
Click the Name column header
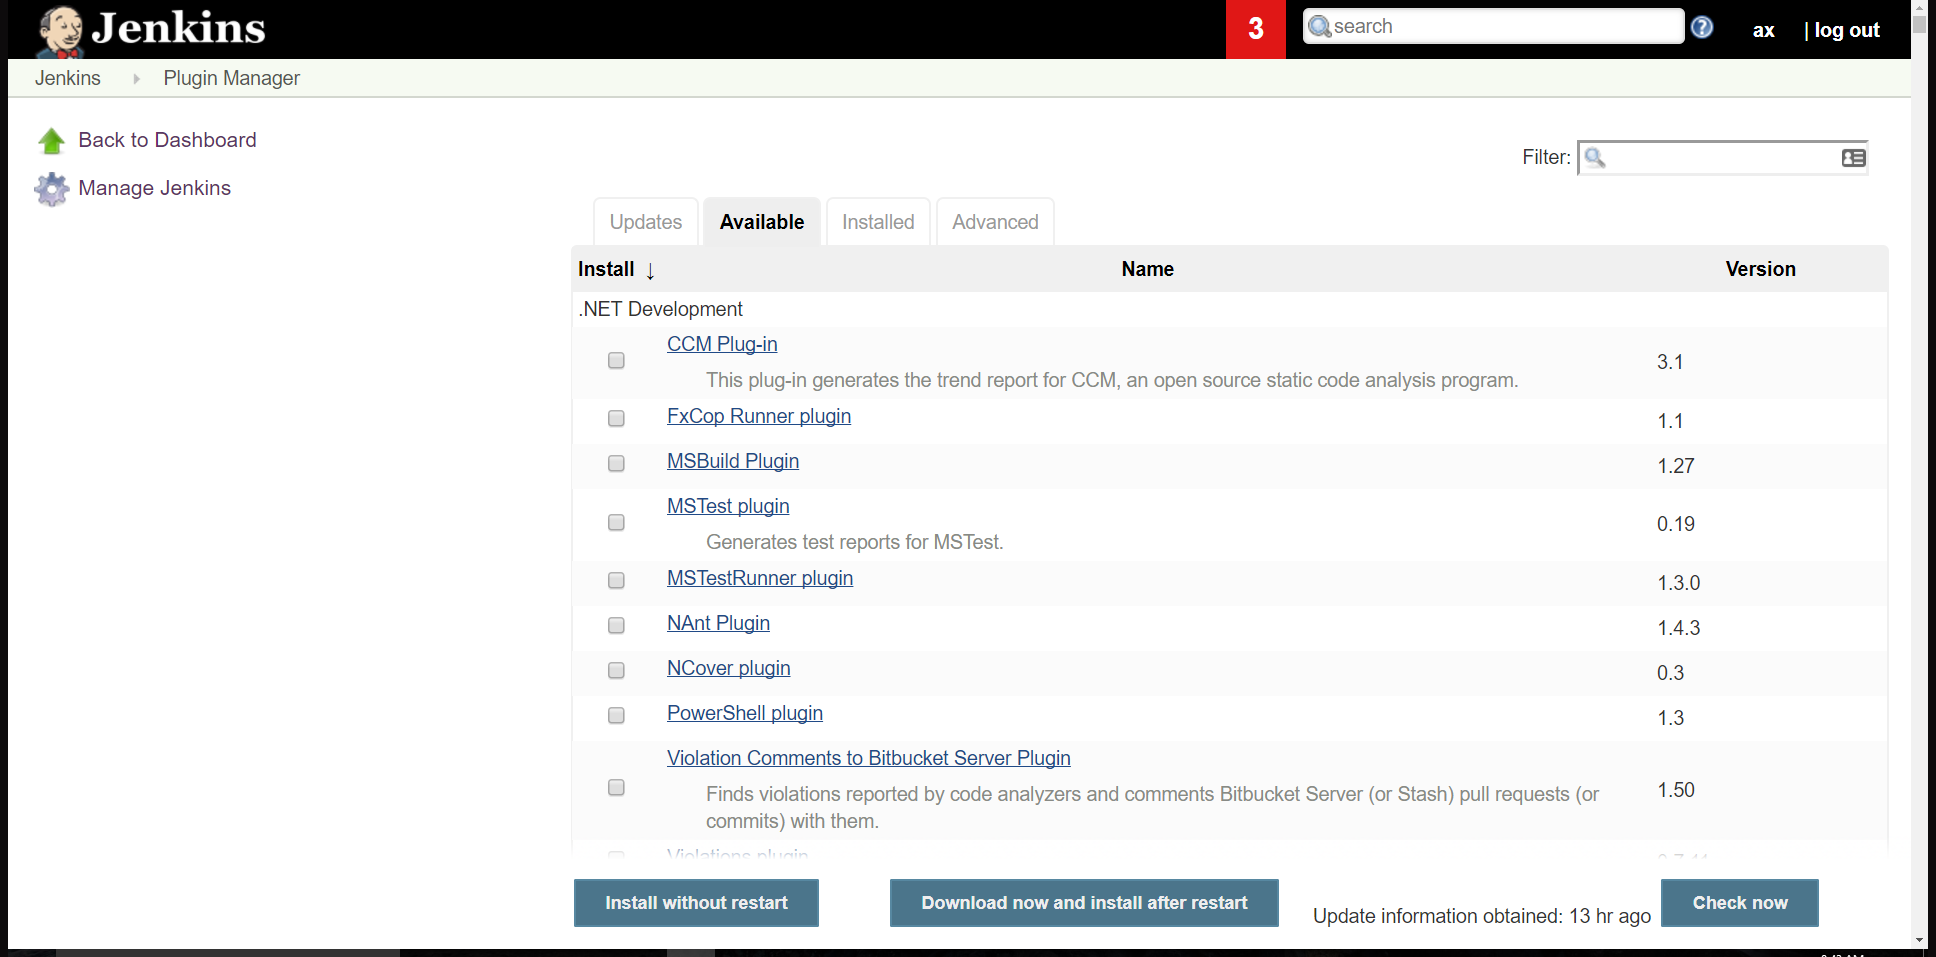click(1148, 269)
